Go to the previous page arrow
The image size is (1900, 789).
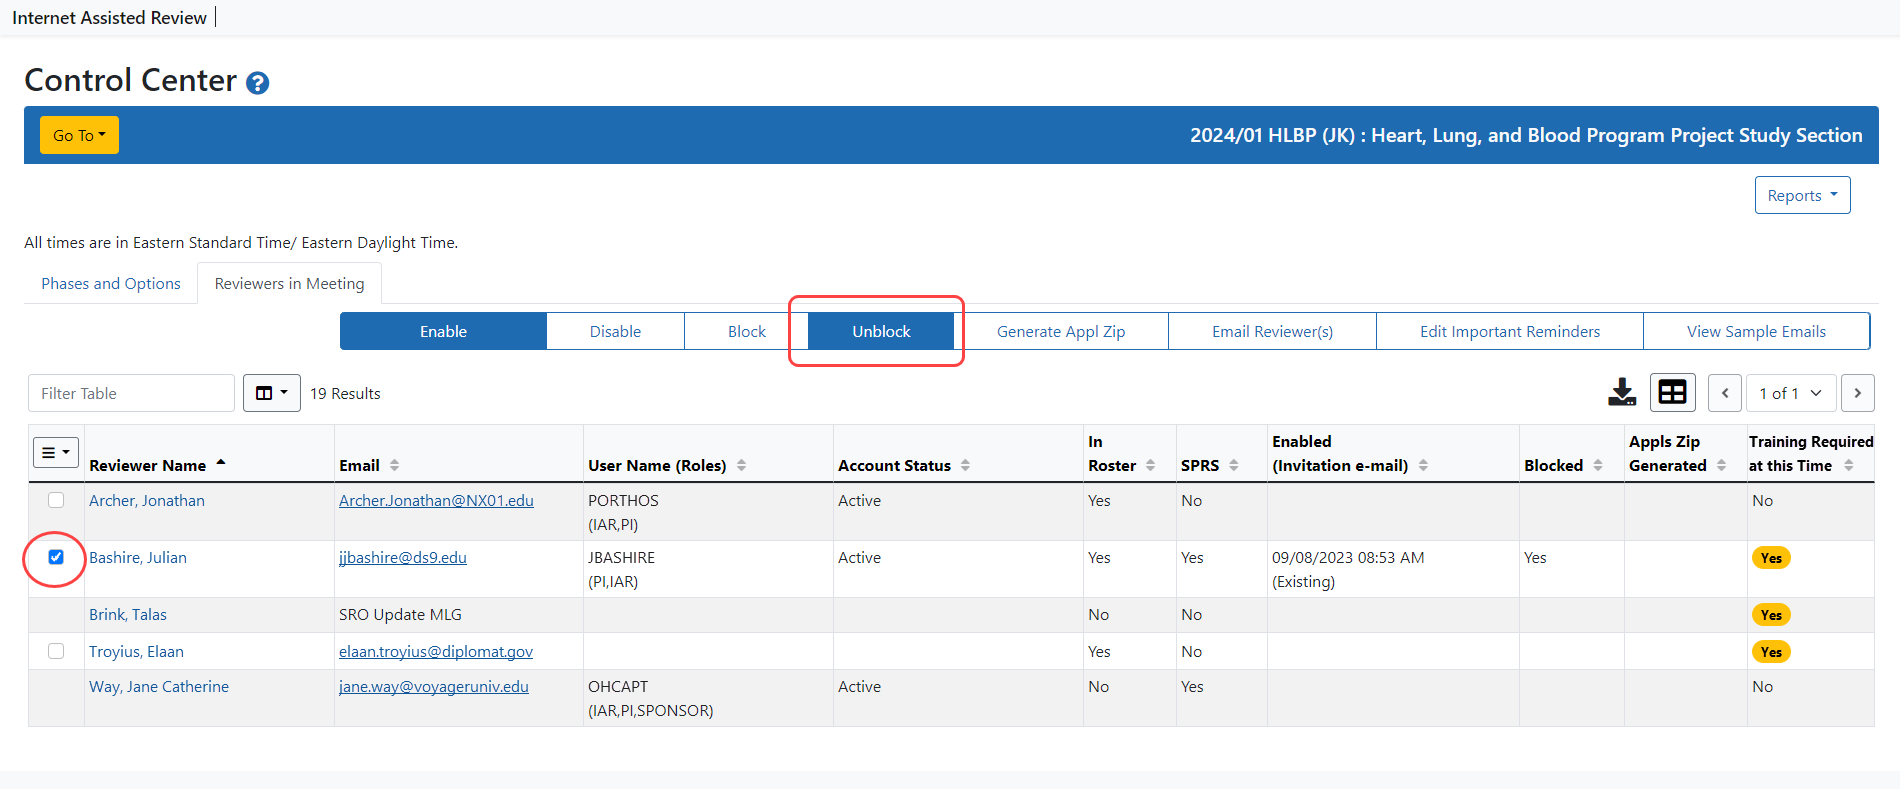pyautogui.click(x=1725, y=393)
